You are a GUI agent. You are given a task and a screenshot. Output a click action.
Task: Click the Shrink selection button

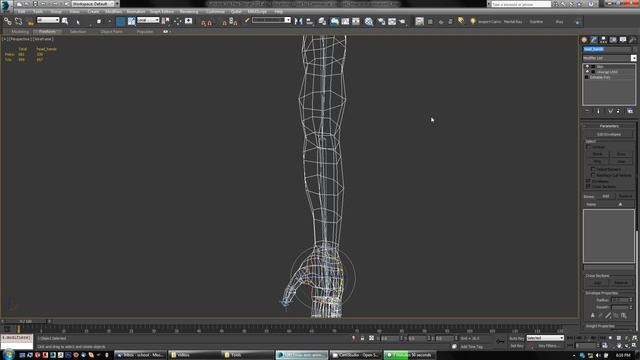(x=598, y=154)
